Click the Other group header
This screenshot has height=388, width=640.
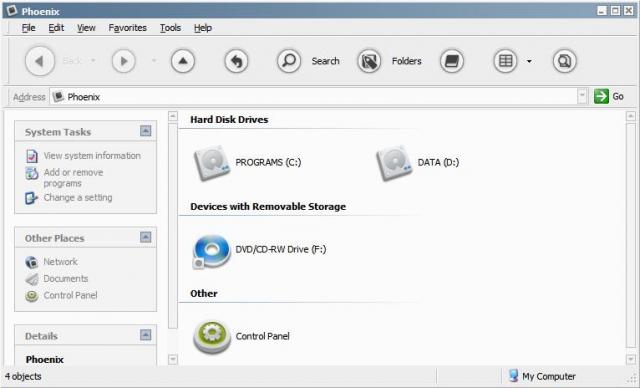(204, 293)
